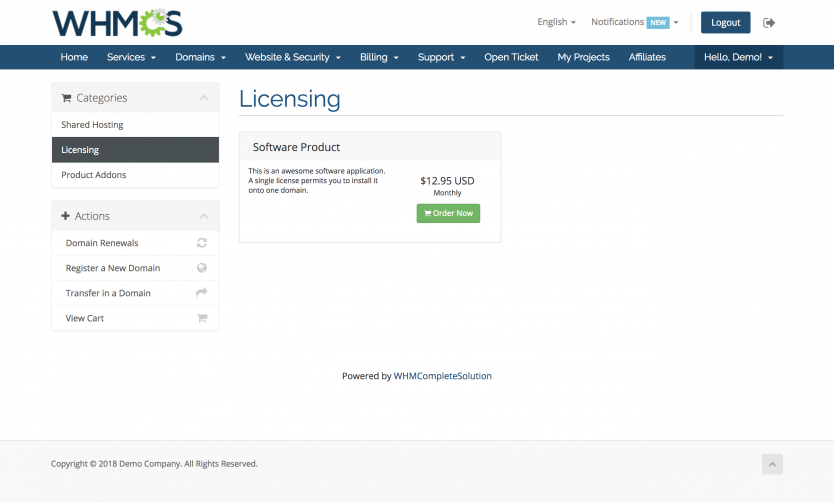Click the Logout button
This screenshot has width=834, height=502.
pyautogui.click(x=725, y=22)
